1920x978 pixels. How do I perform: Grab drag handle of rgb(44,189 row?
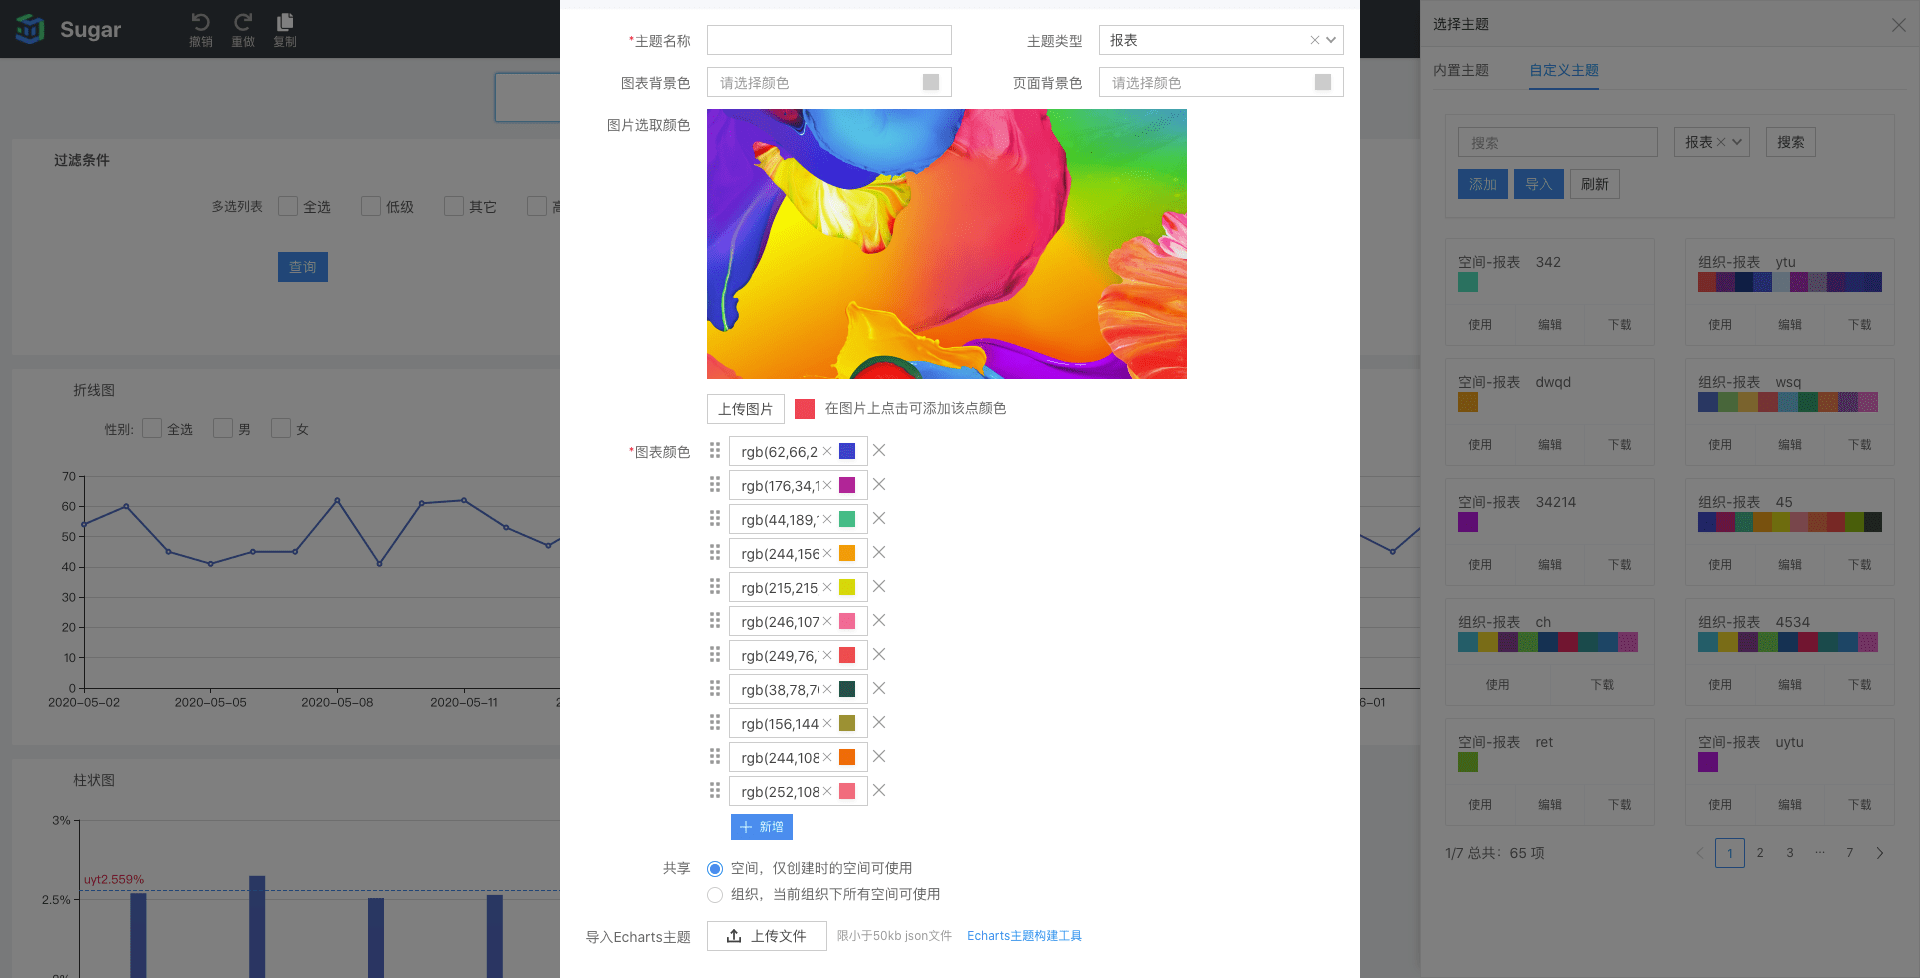[x=715, y=518]
